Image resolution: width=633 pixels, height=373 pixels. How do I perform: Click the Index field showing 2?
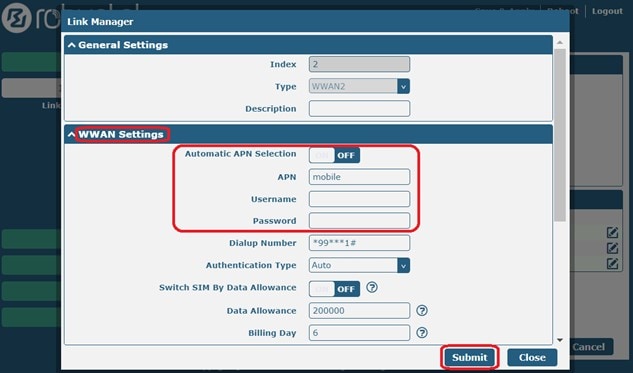coord(359,64)
